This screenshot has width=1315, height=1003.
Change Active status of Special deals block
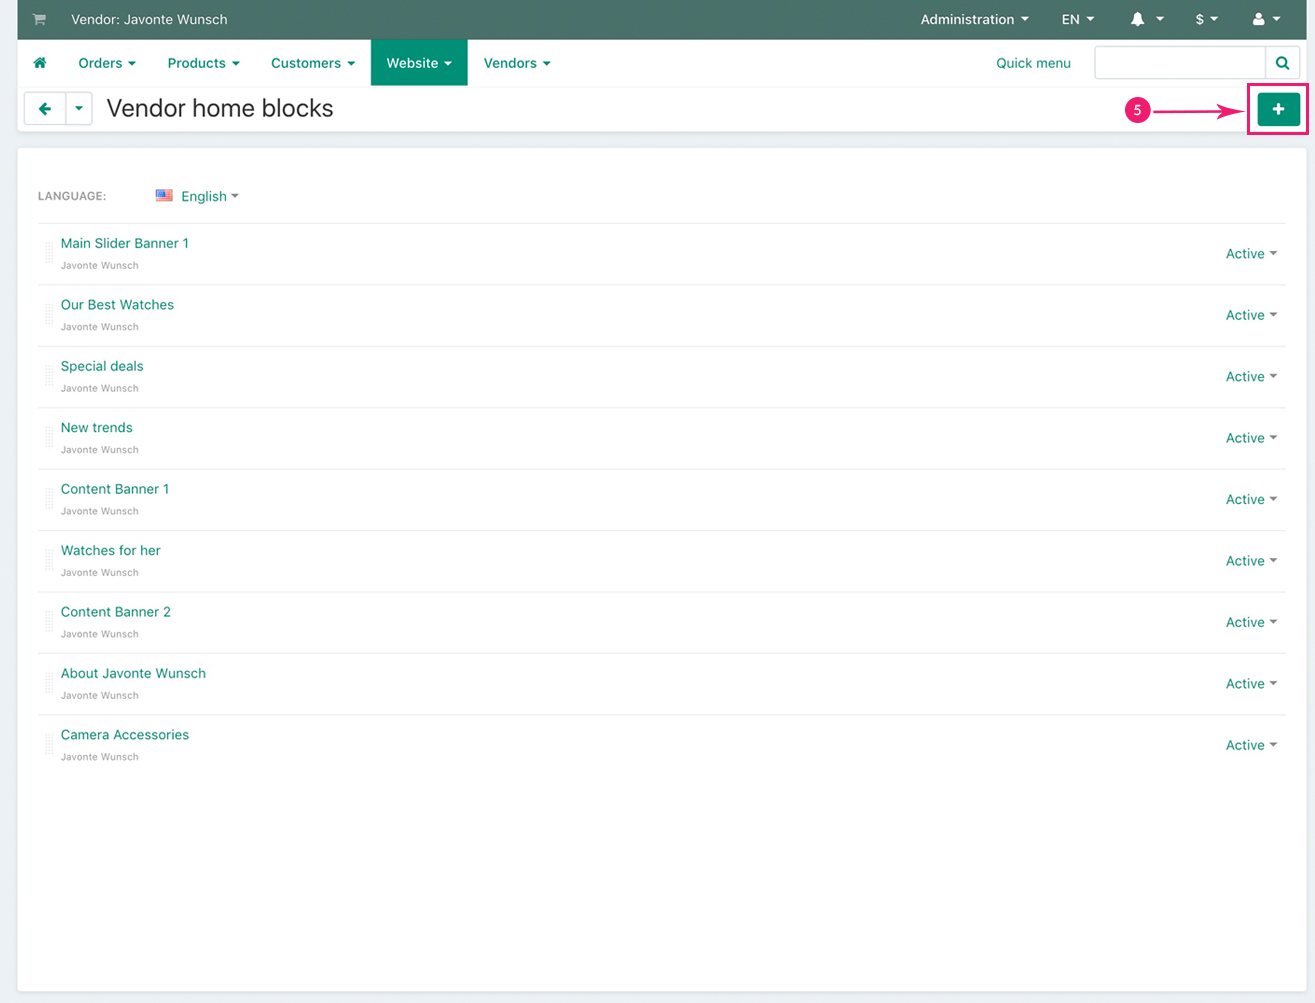point(1251,377)
